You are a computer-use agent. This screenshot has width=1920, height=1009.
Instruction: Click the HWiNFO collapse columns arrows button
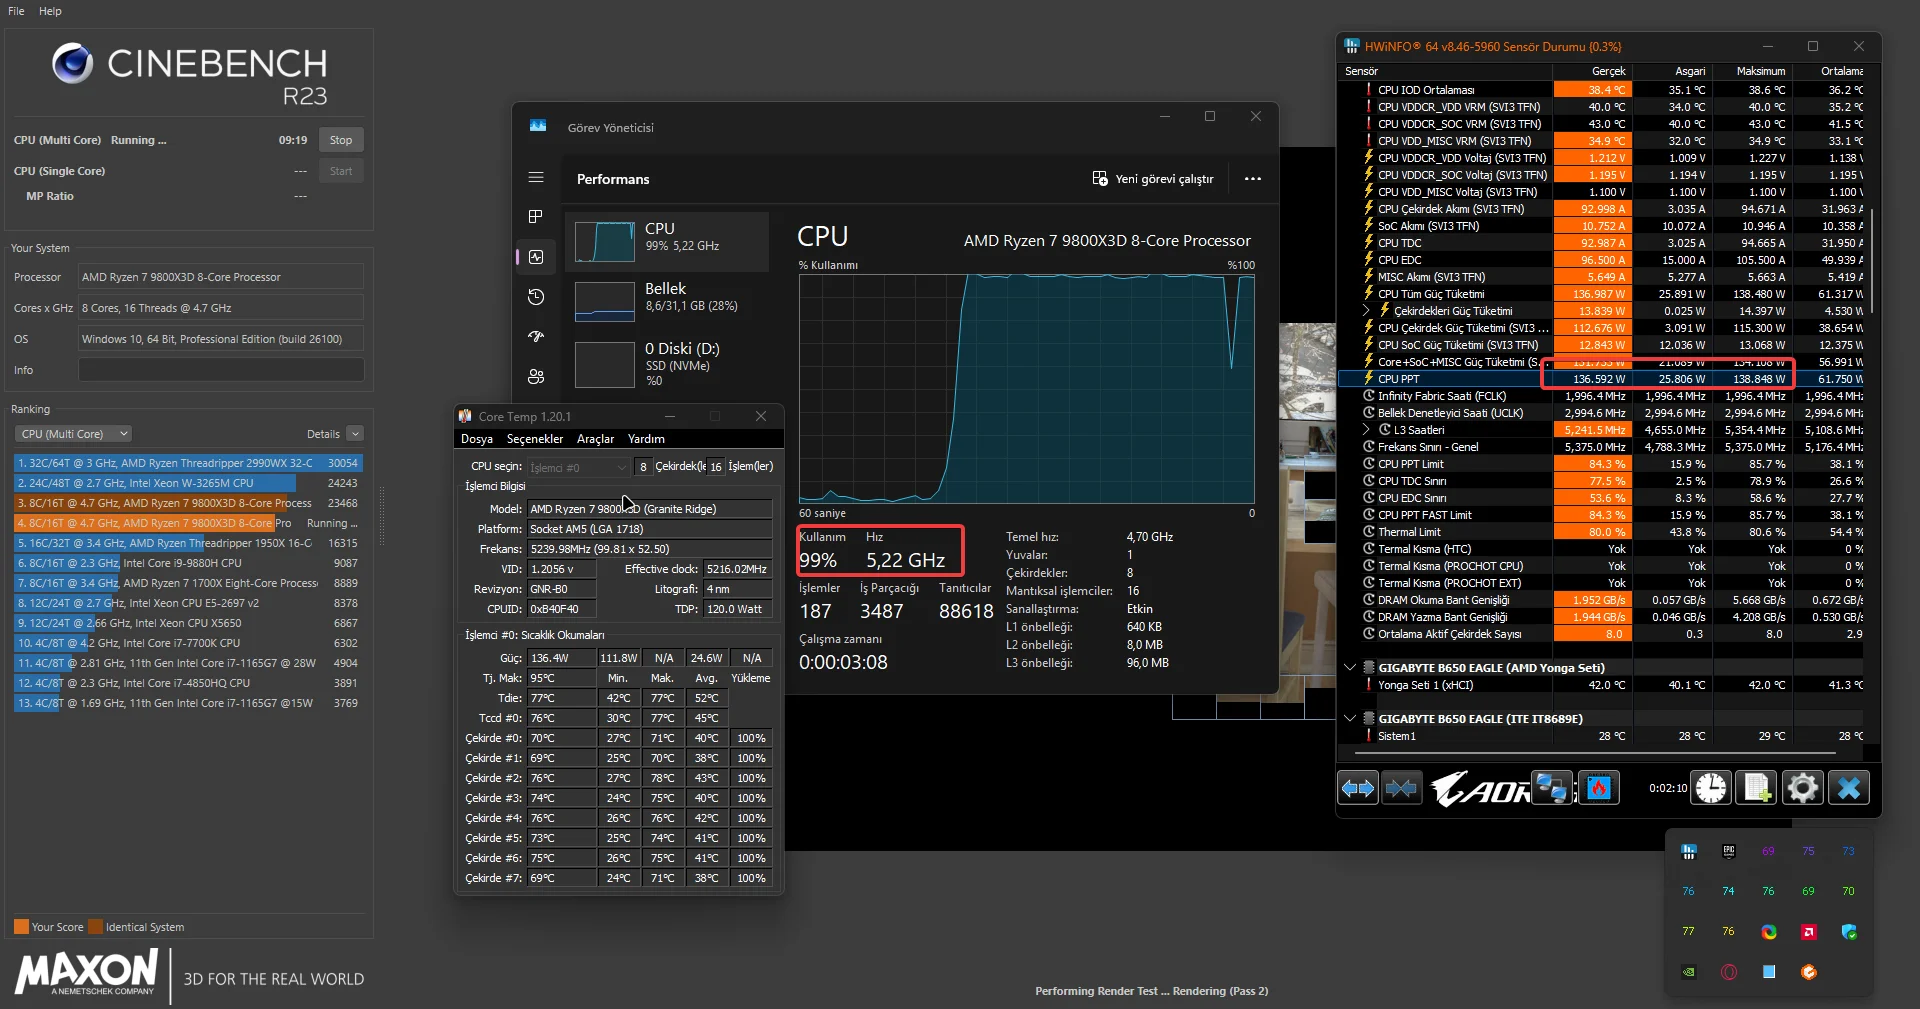pyautogui.click(x=1401, y=789)
